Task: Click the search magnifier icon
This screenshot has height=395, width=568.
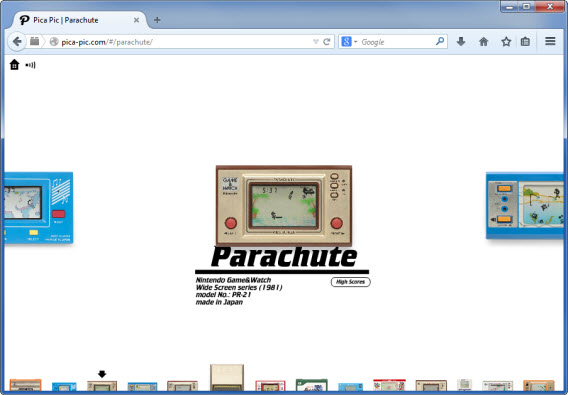Action: pyautogui.click(x=440, y=41)
